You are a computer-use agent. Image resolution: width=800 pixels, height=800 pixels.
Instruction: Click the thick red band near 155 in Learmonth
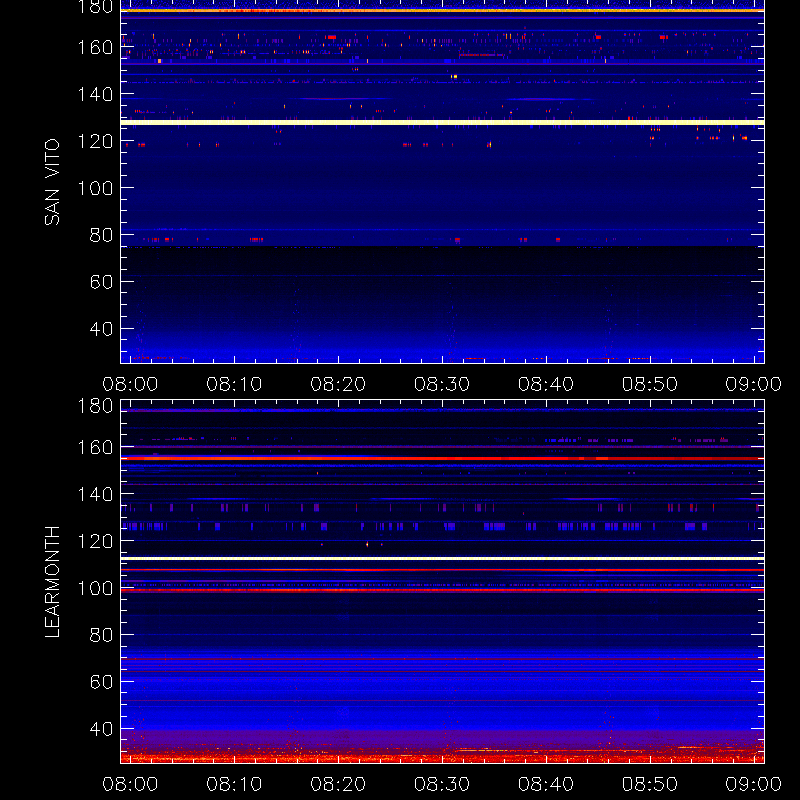[x=442, y=459]
